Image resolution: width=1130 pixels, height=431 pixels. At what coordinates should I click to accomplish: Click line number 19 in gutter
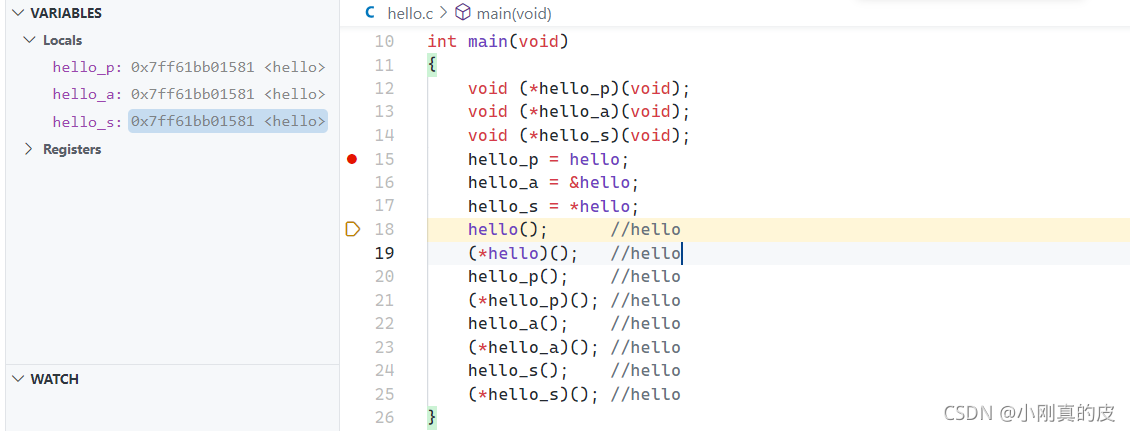click(385, 253)
